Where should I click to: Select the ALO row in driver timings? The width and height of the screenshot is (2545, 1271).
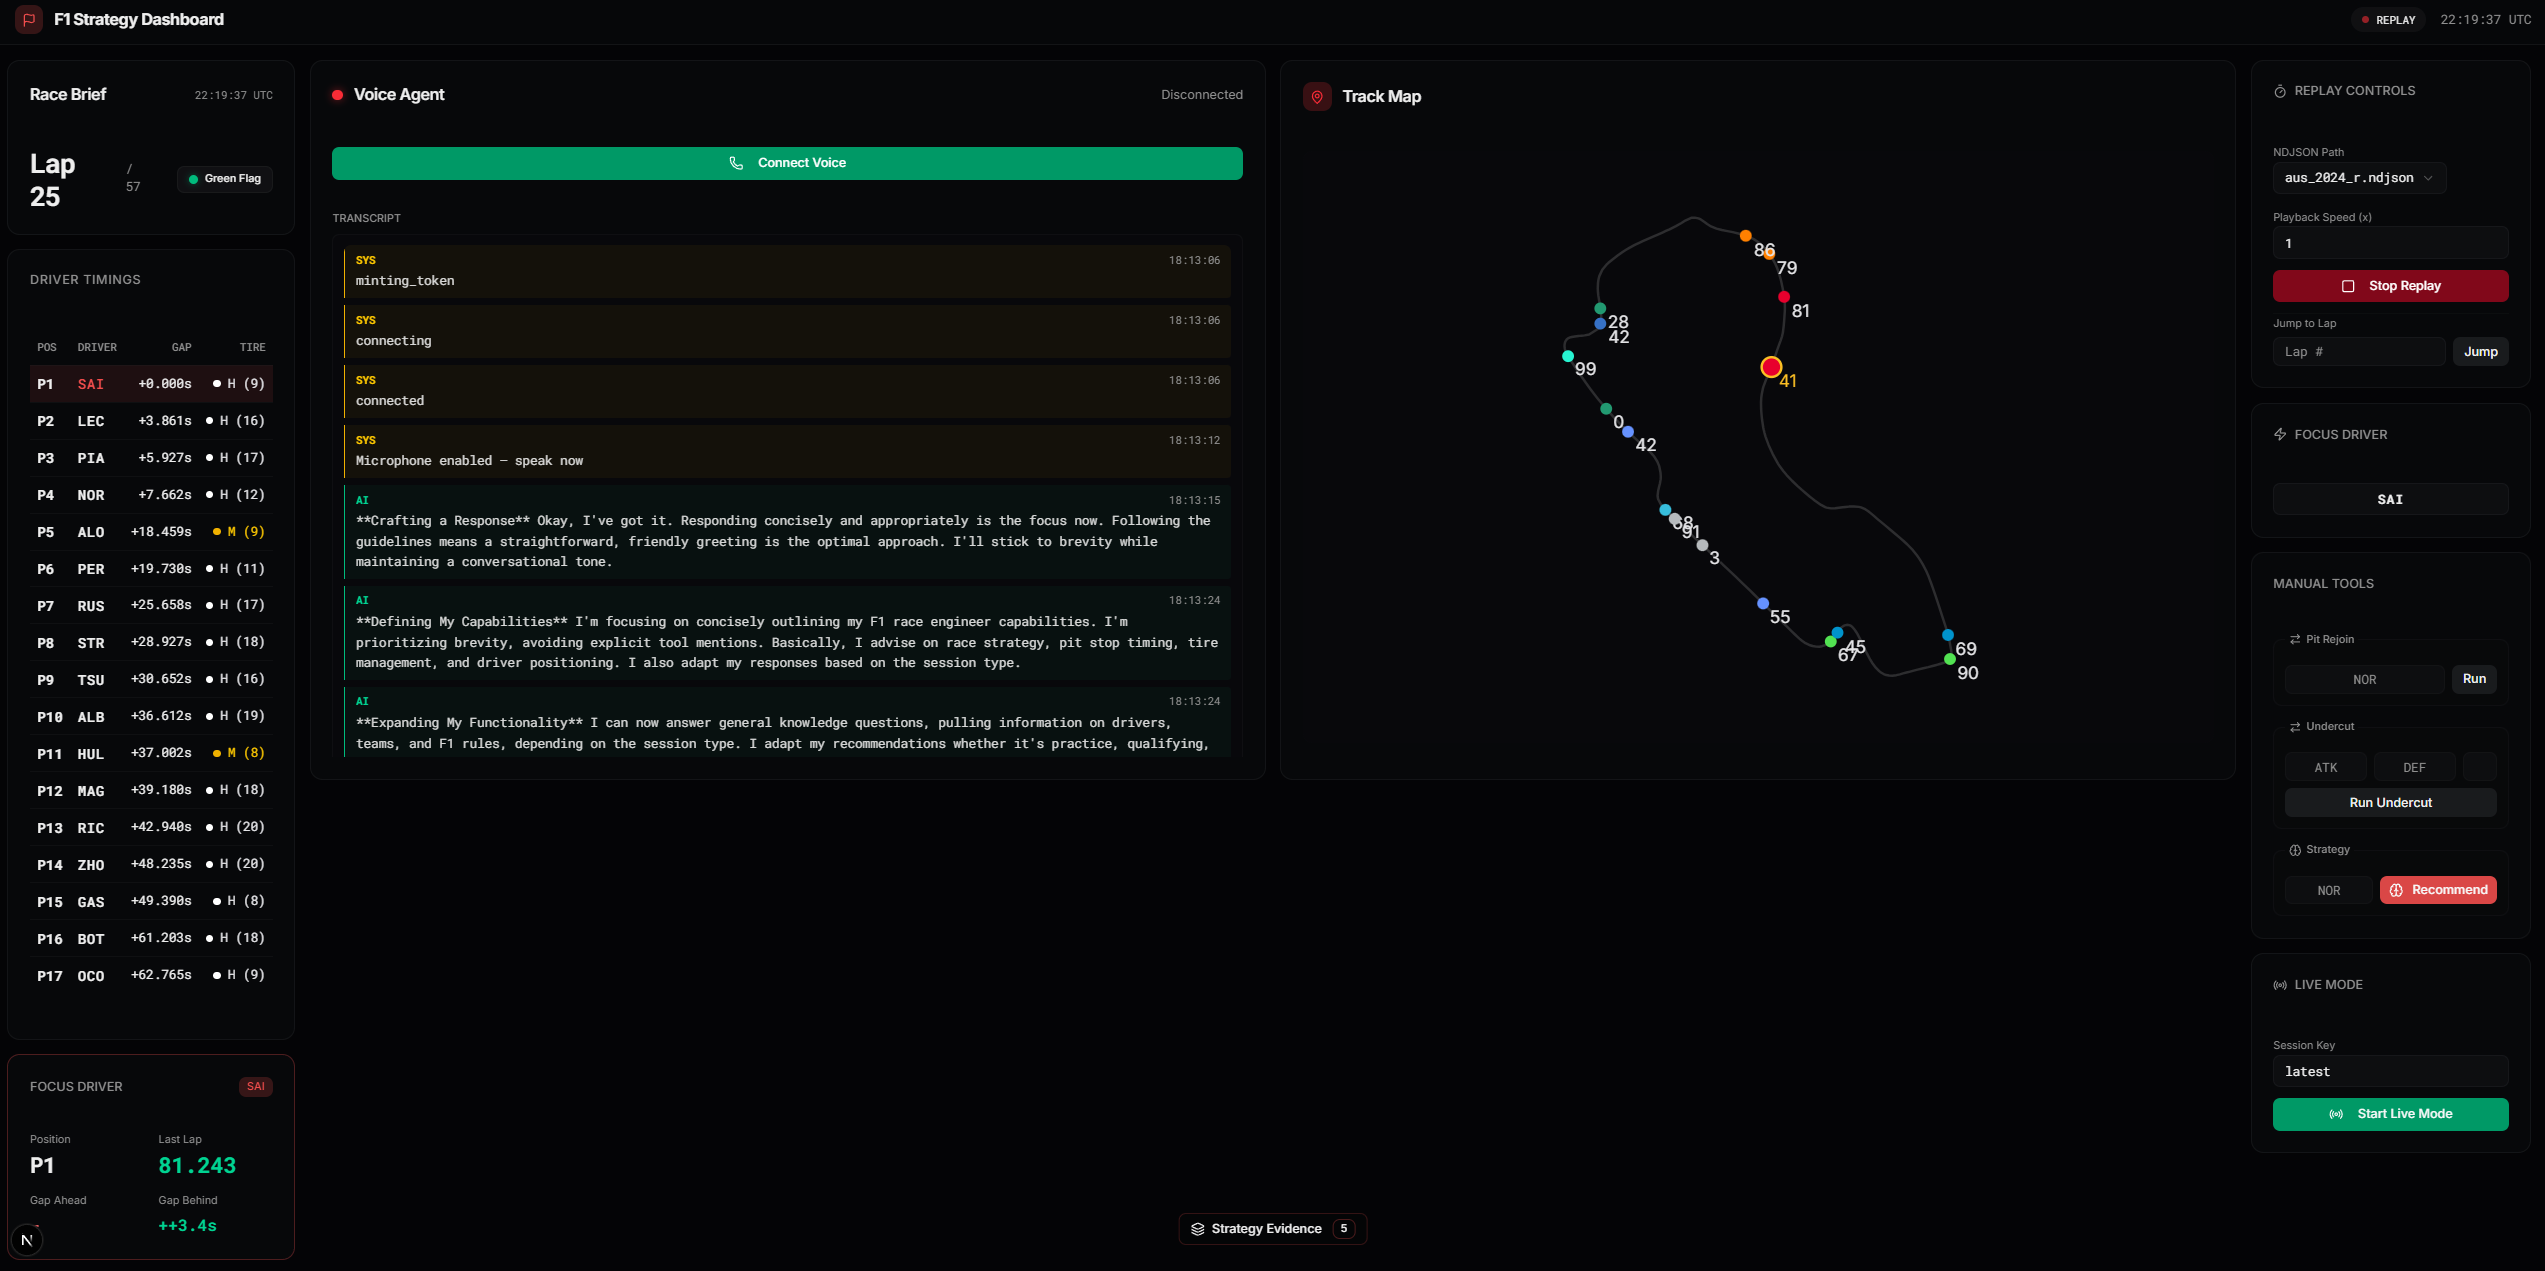[150, 532]
